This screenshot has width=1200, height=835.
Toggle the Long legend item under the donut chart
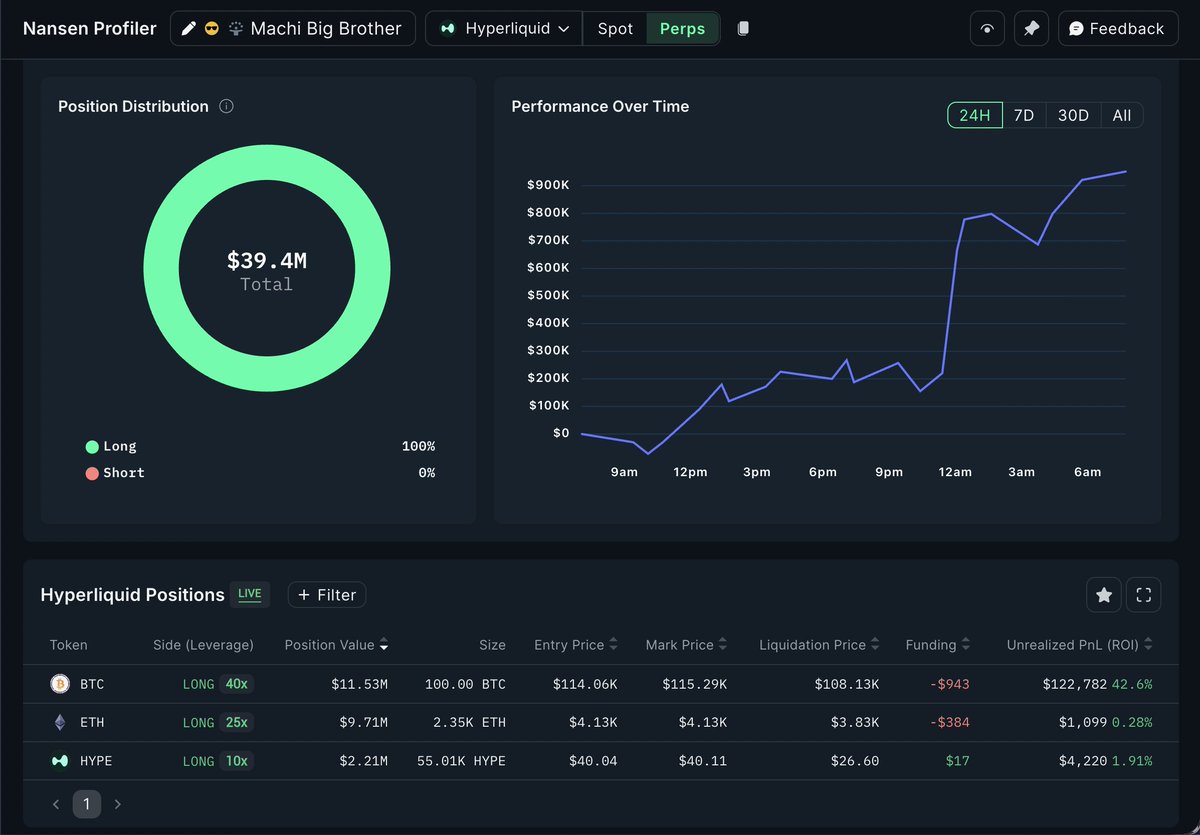point(110,446)
